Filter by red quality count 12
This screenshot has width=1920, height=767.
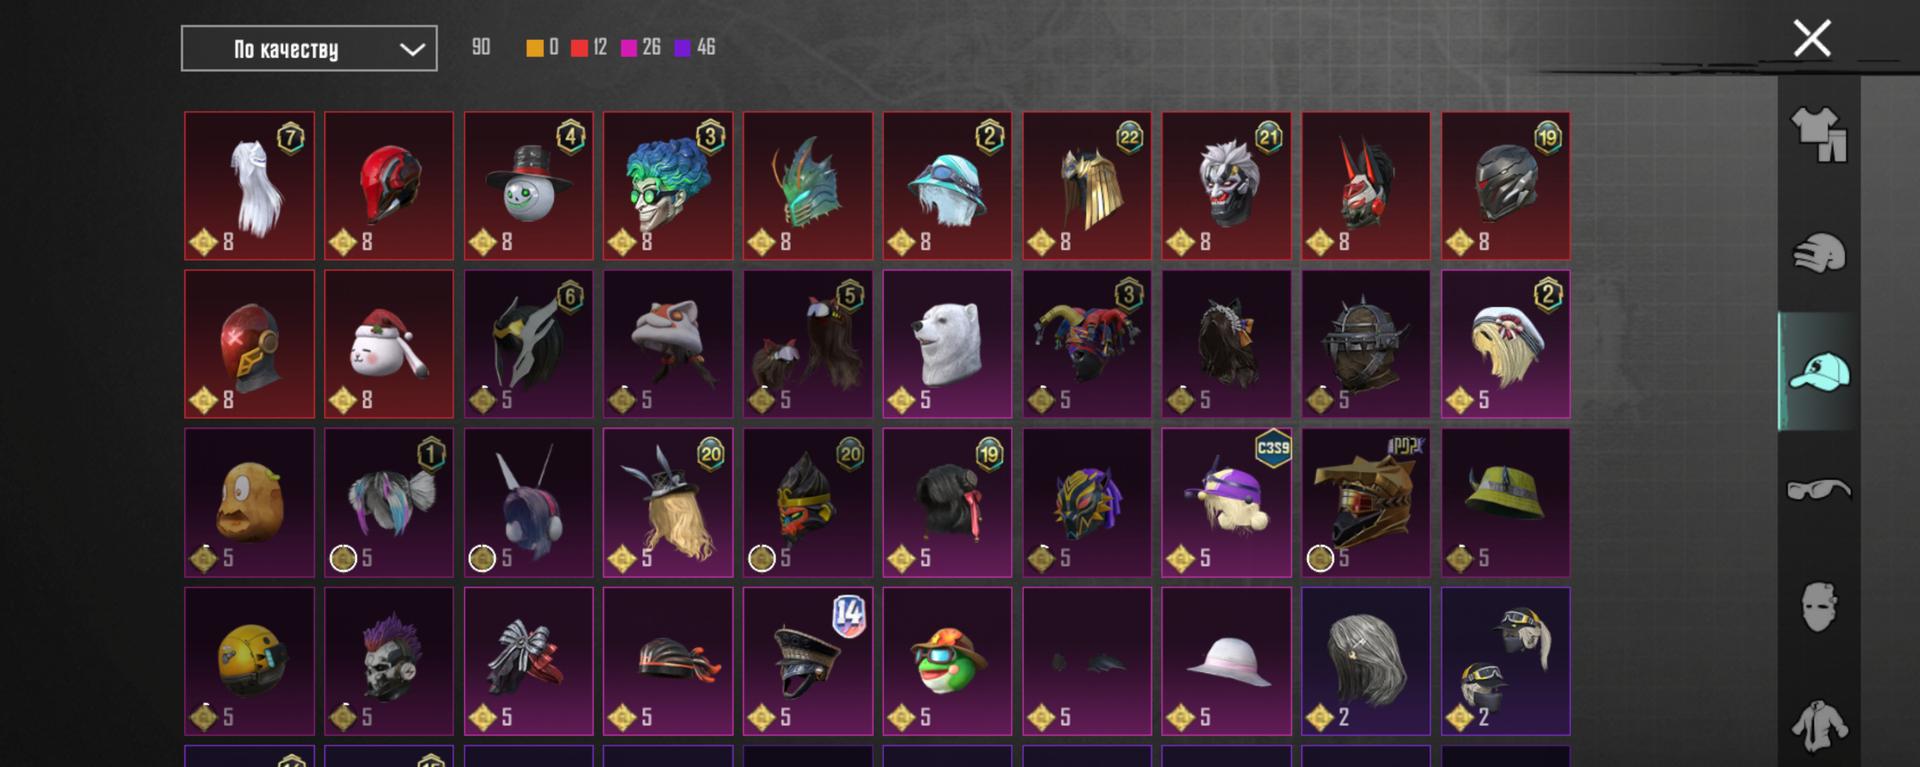589,48
